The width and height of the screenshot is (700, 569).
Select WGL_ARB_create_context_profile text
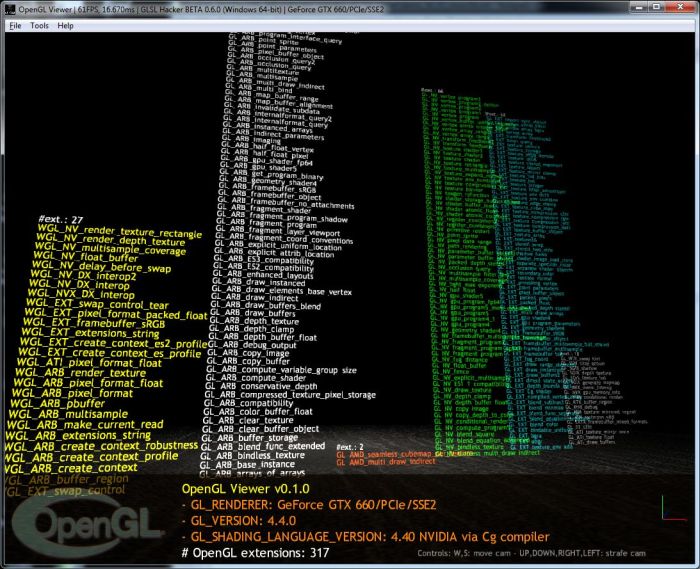(x=92, y=457)
